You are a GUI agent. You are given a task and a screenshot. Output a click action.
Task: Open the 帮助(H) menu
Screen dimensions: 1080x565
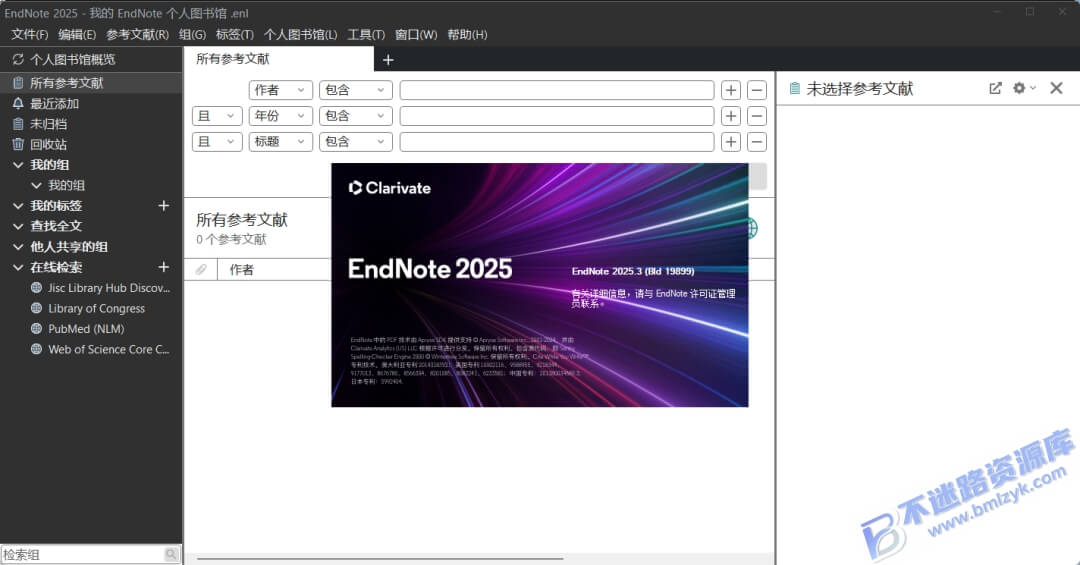(468, 34)
